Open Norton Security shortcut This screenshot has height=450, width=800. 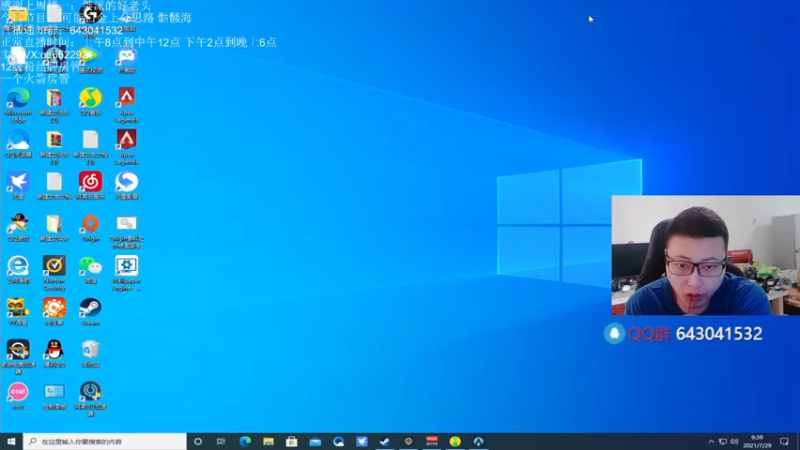[x=54, y=273]
